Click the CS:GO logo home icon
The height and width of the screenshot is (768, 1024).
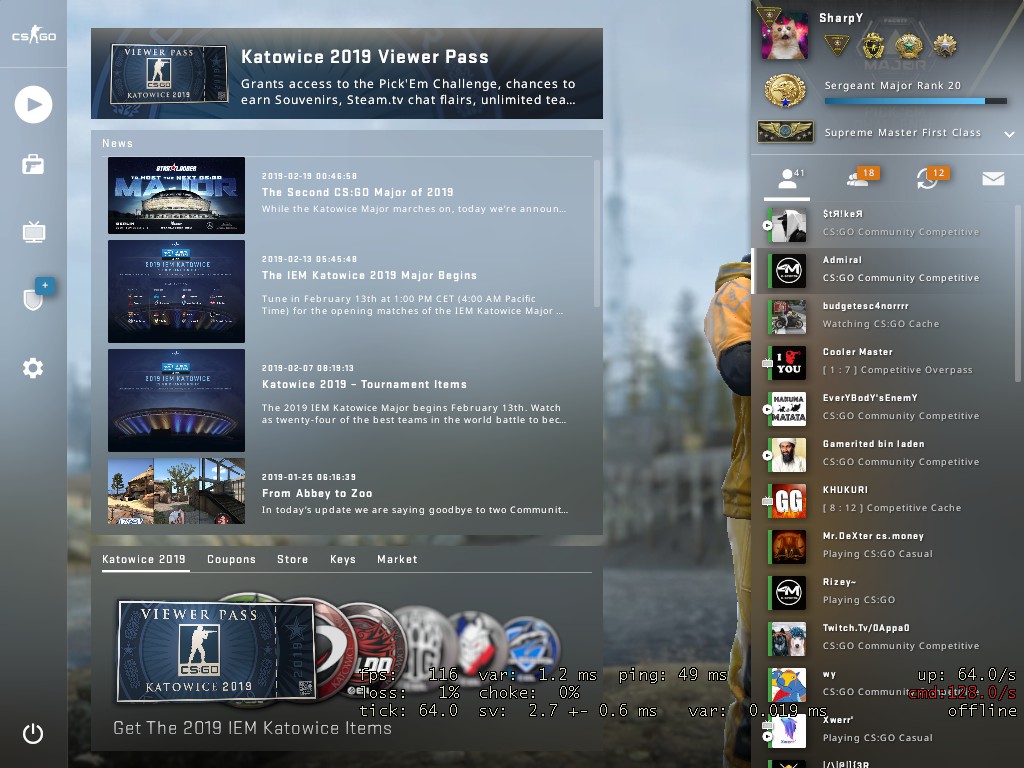(33, 35)
